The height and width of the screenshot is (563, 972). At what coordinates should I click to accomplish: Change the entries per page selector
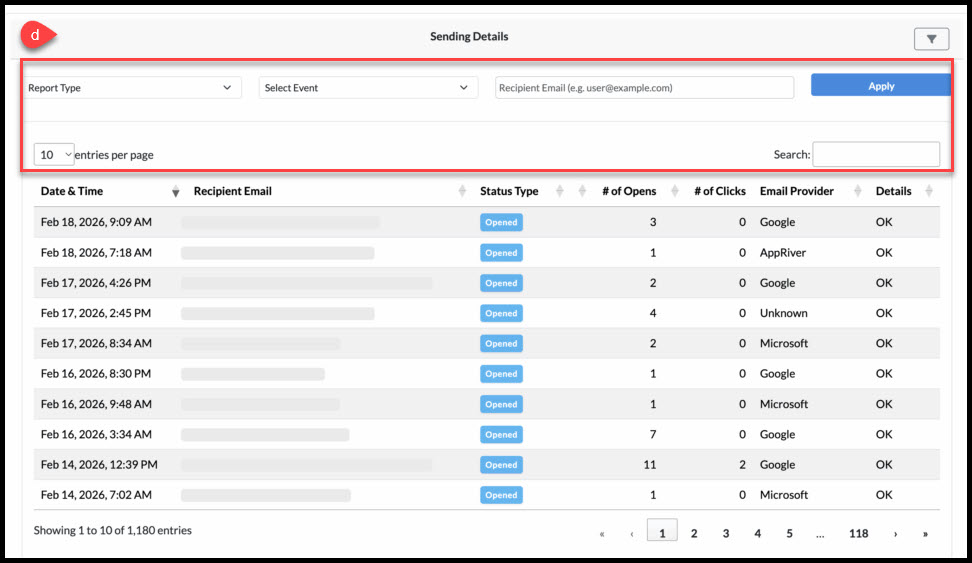pyautogui.click(x=54, y=154)
